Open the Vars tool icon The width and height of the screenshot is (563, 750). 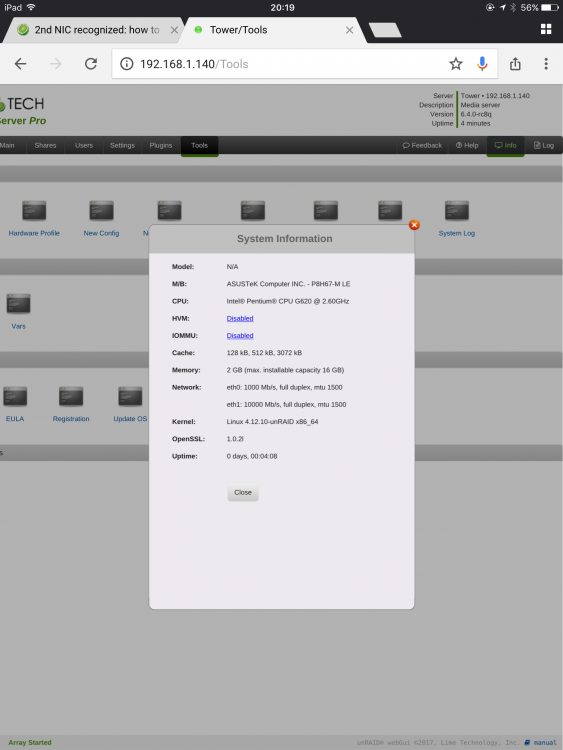[x=18, y=304]
